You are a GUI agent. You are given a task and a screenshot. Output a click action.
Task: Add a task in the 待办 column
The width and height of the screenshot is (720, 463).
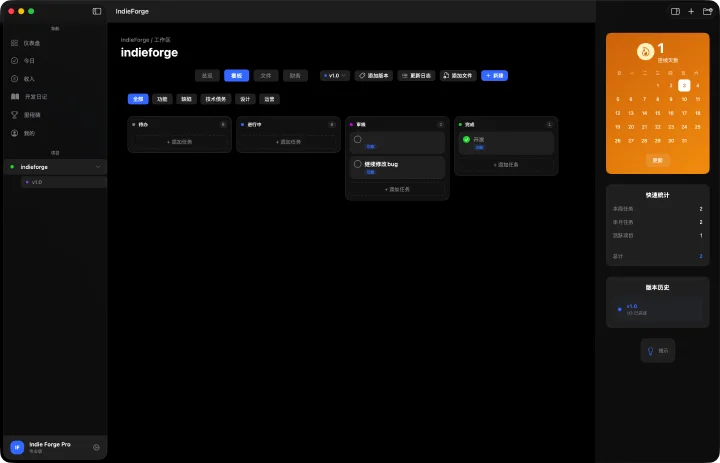point(180,142)
